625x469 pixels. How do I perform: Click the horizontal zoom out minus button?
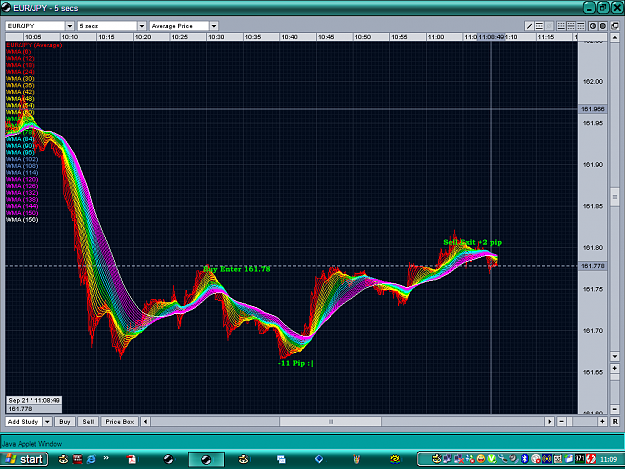(561, 422)
